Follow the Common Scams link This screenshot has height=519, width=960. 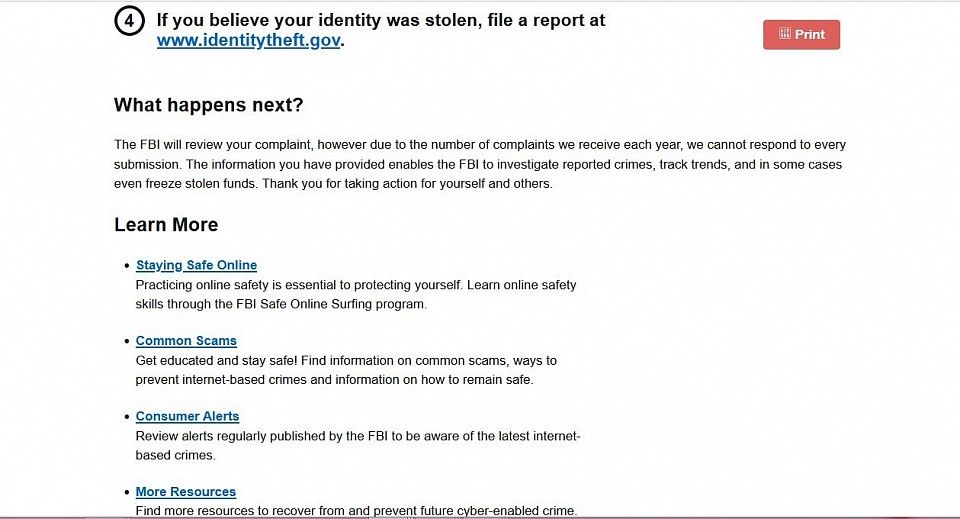186,340
